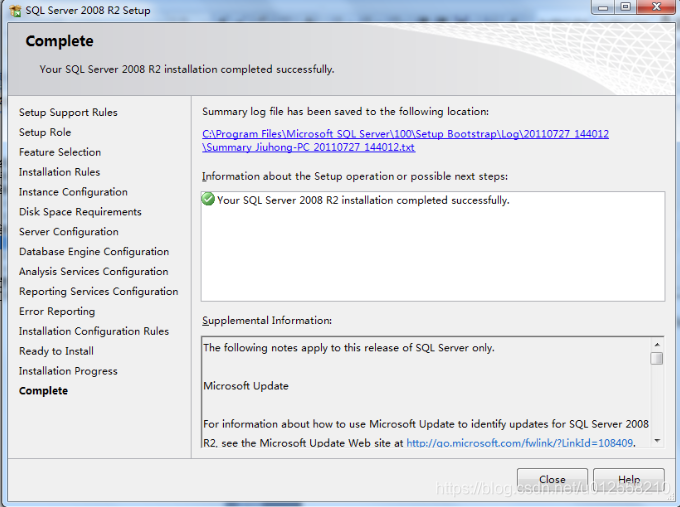The height and width of the screenshot is (507, 680).
Task: Open Help for the setup wizard
Action: [629, 479]
